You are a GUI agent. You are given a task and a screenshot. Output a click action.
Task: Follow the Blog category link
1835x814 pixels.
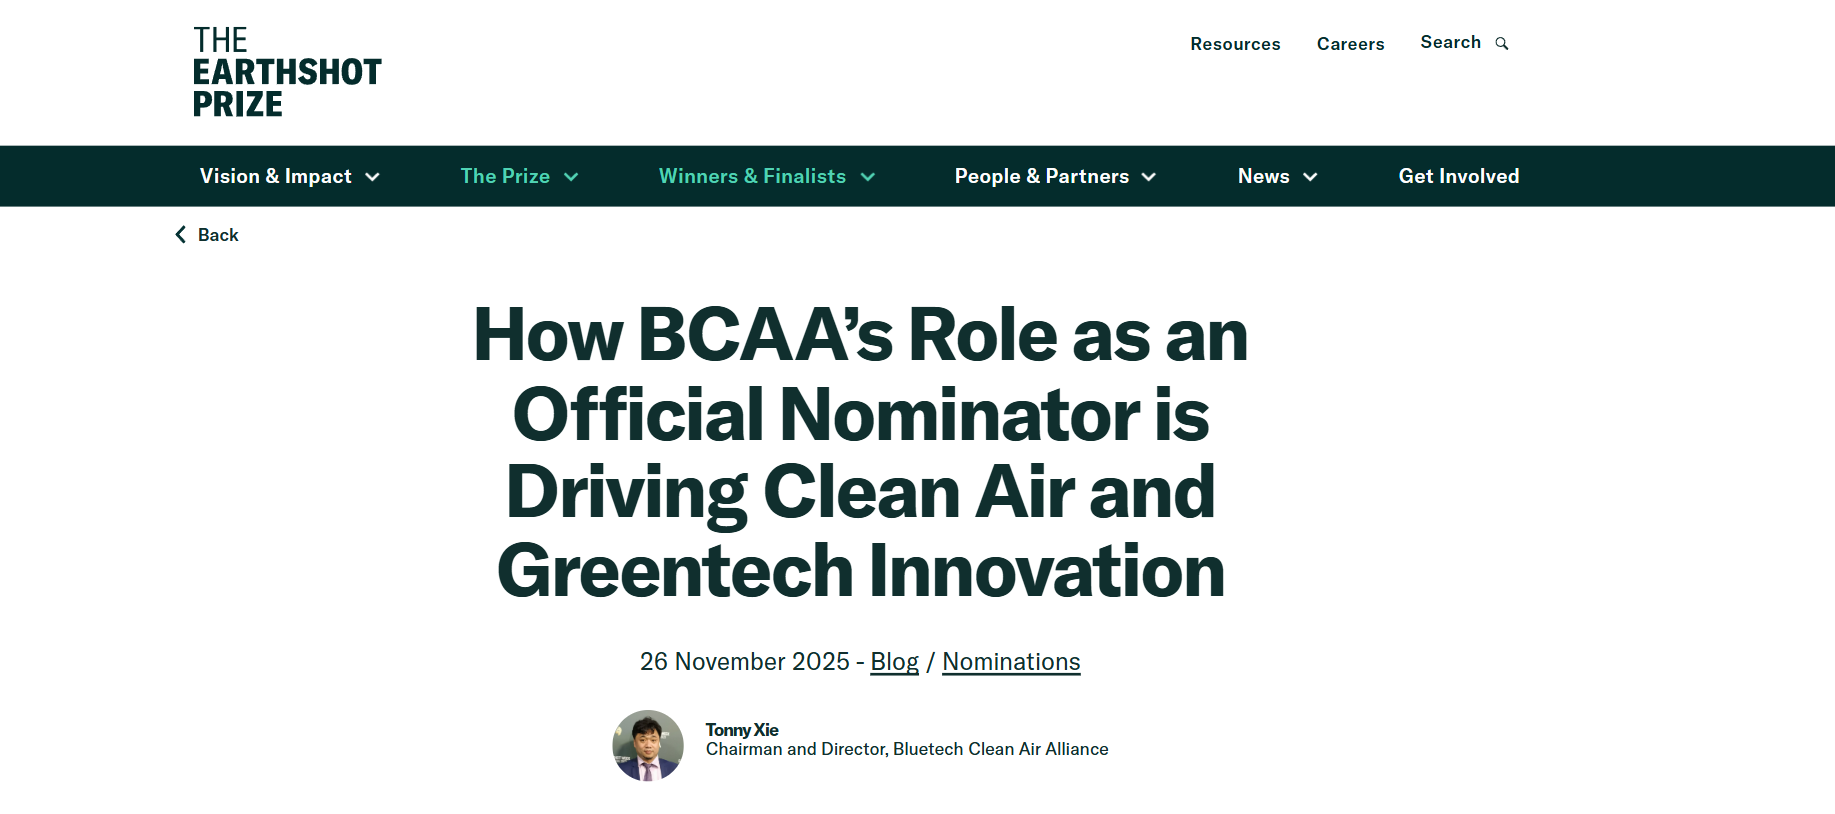pyautogui.click(x=894, y=662)
